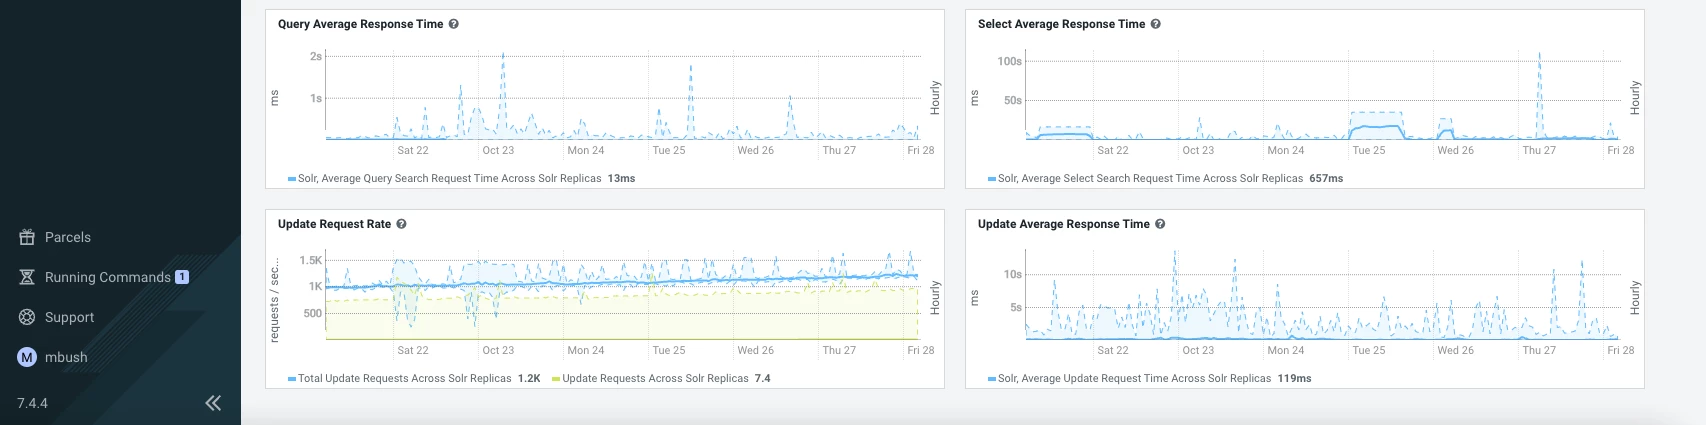Open Update Request Rate chart title
1706x425 pixels.
(x=334, y=224)
